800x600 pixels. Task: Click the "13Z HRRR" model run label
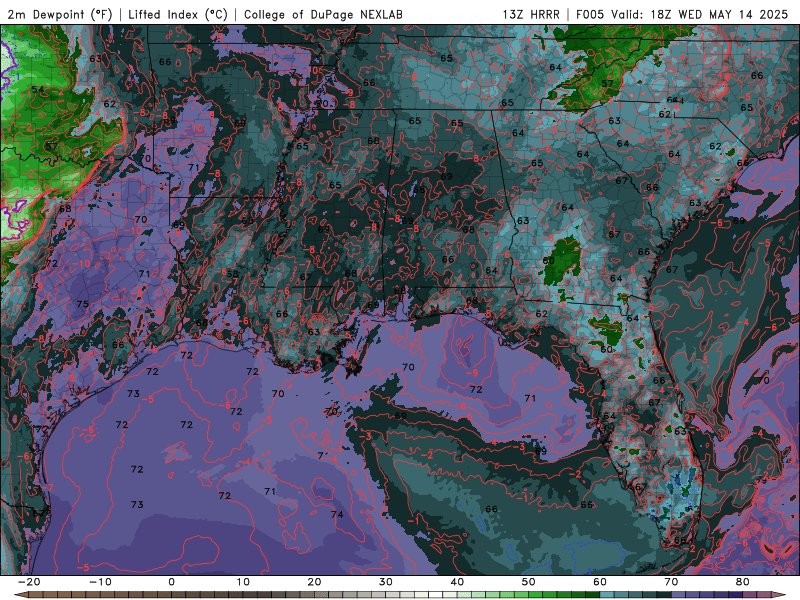(x=531, y=14)
